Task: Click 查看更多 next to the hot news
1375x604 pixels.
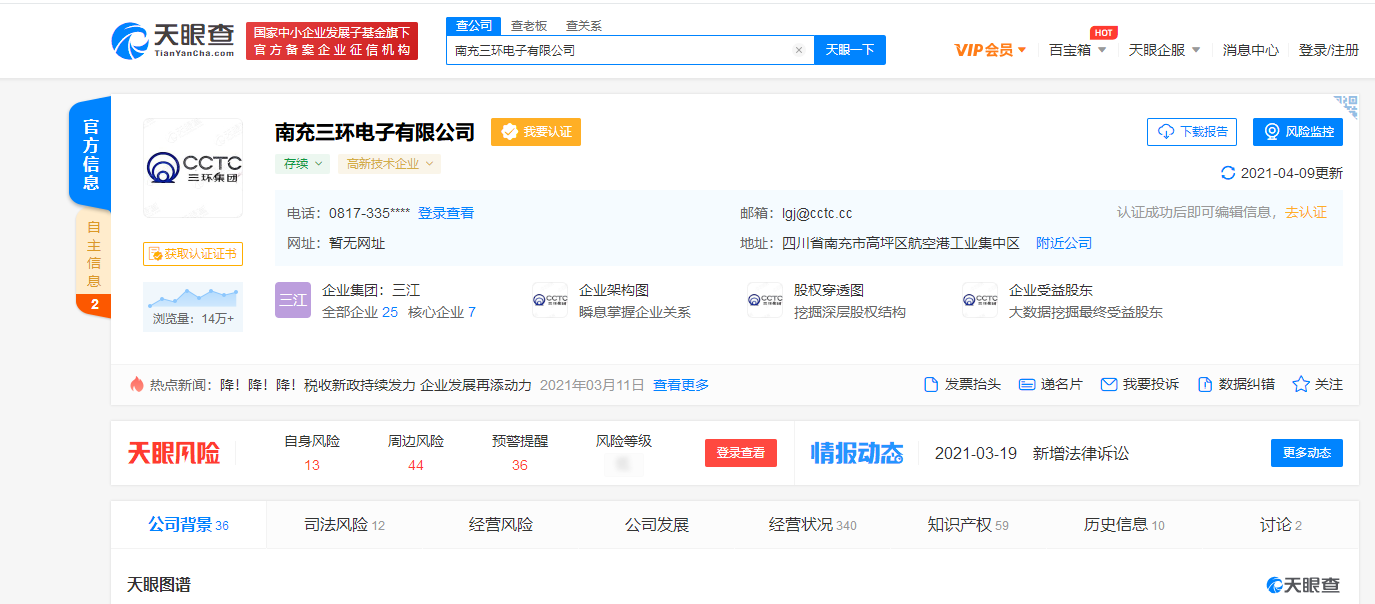Action: coord(681,385)
